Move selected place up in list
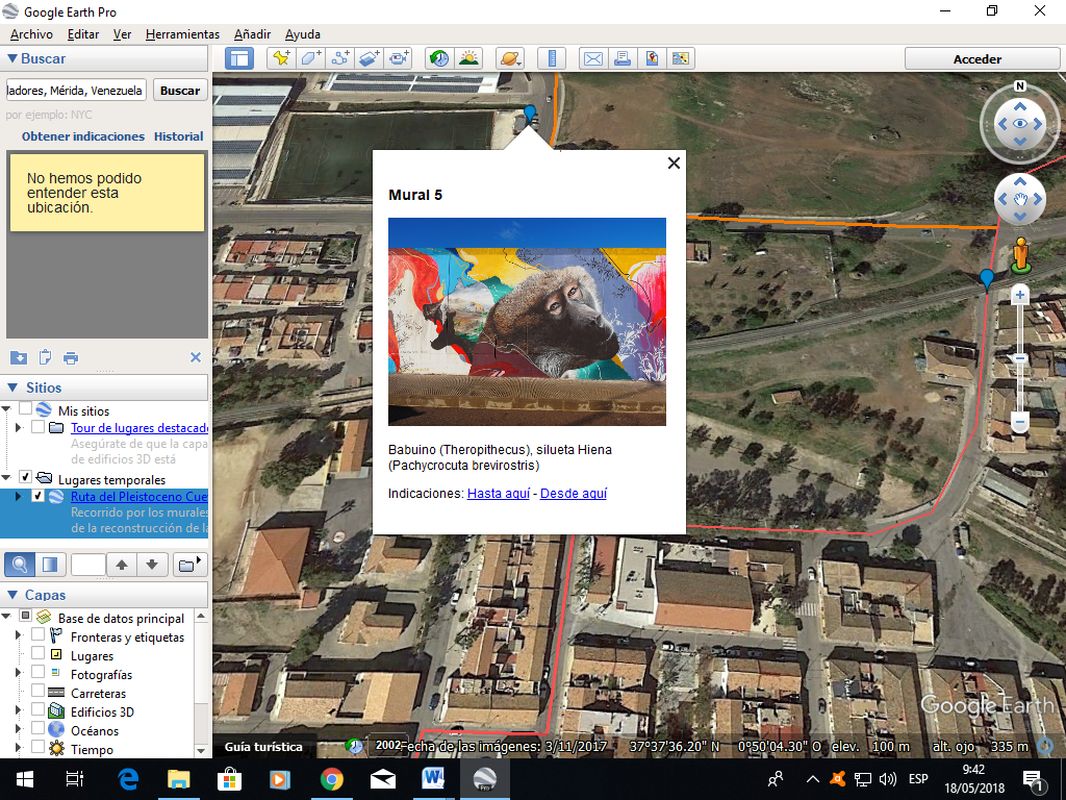 pyautogui.click(x=122, y=564)
